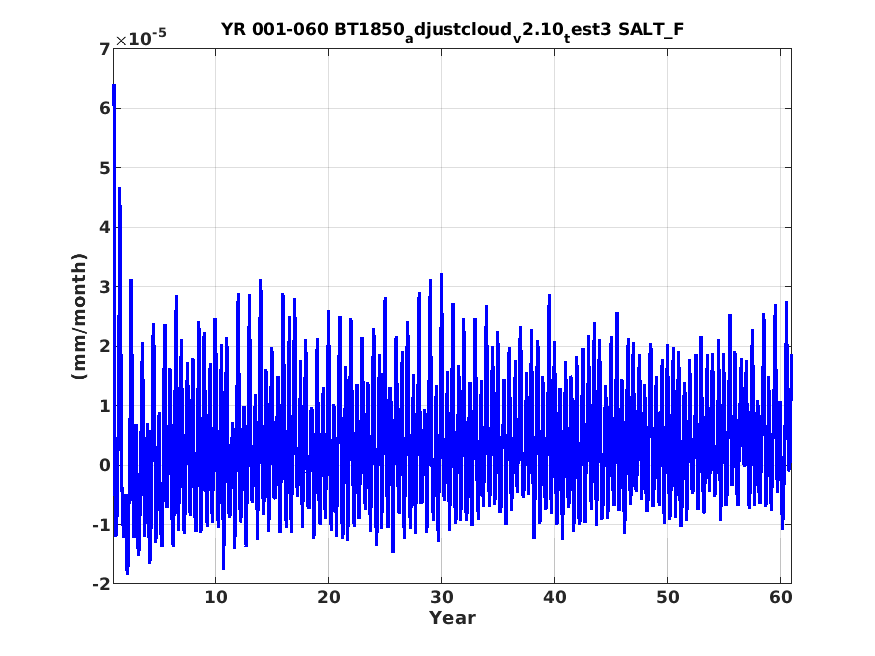Image resolution: width=875 pixels, height=656 pixels.
Task: Click the ×10^-5 exponent label
Action: [141, 38]
